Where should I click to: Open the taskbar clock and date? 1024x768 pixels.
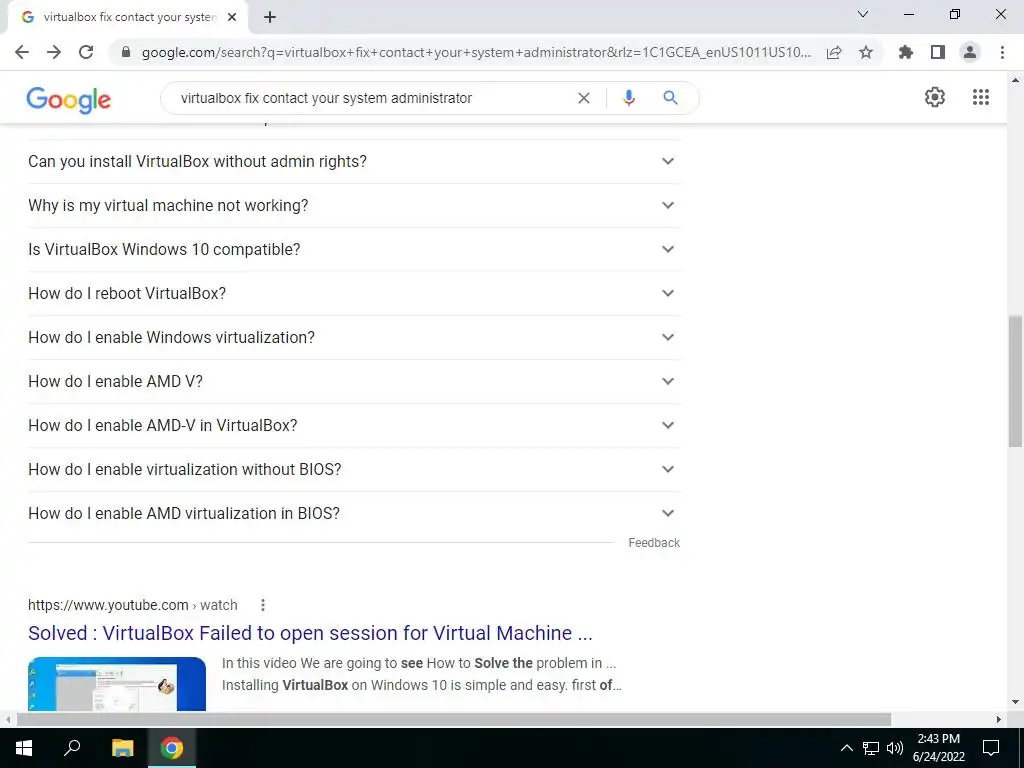[x=938, y=748]
